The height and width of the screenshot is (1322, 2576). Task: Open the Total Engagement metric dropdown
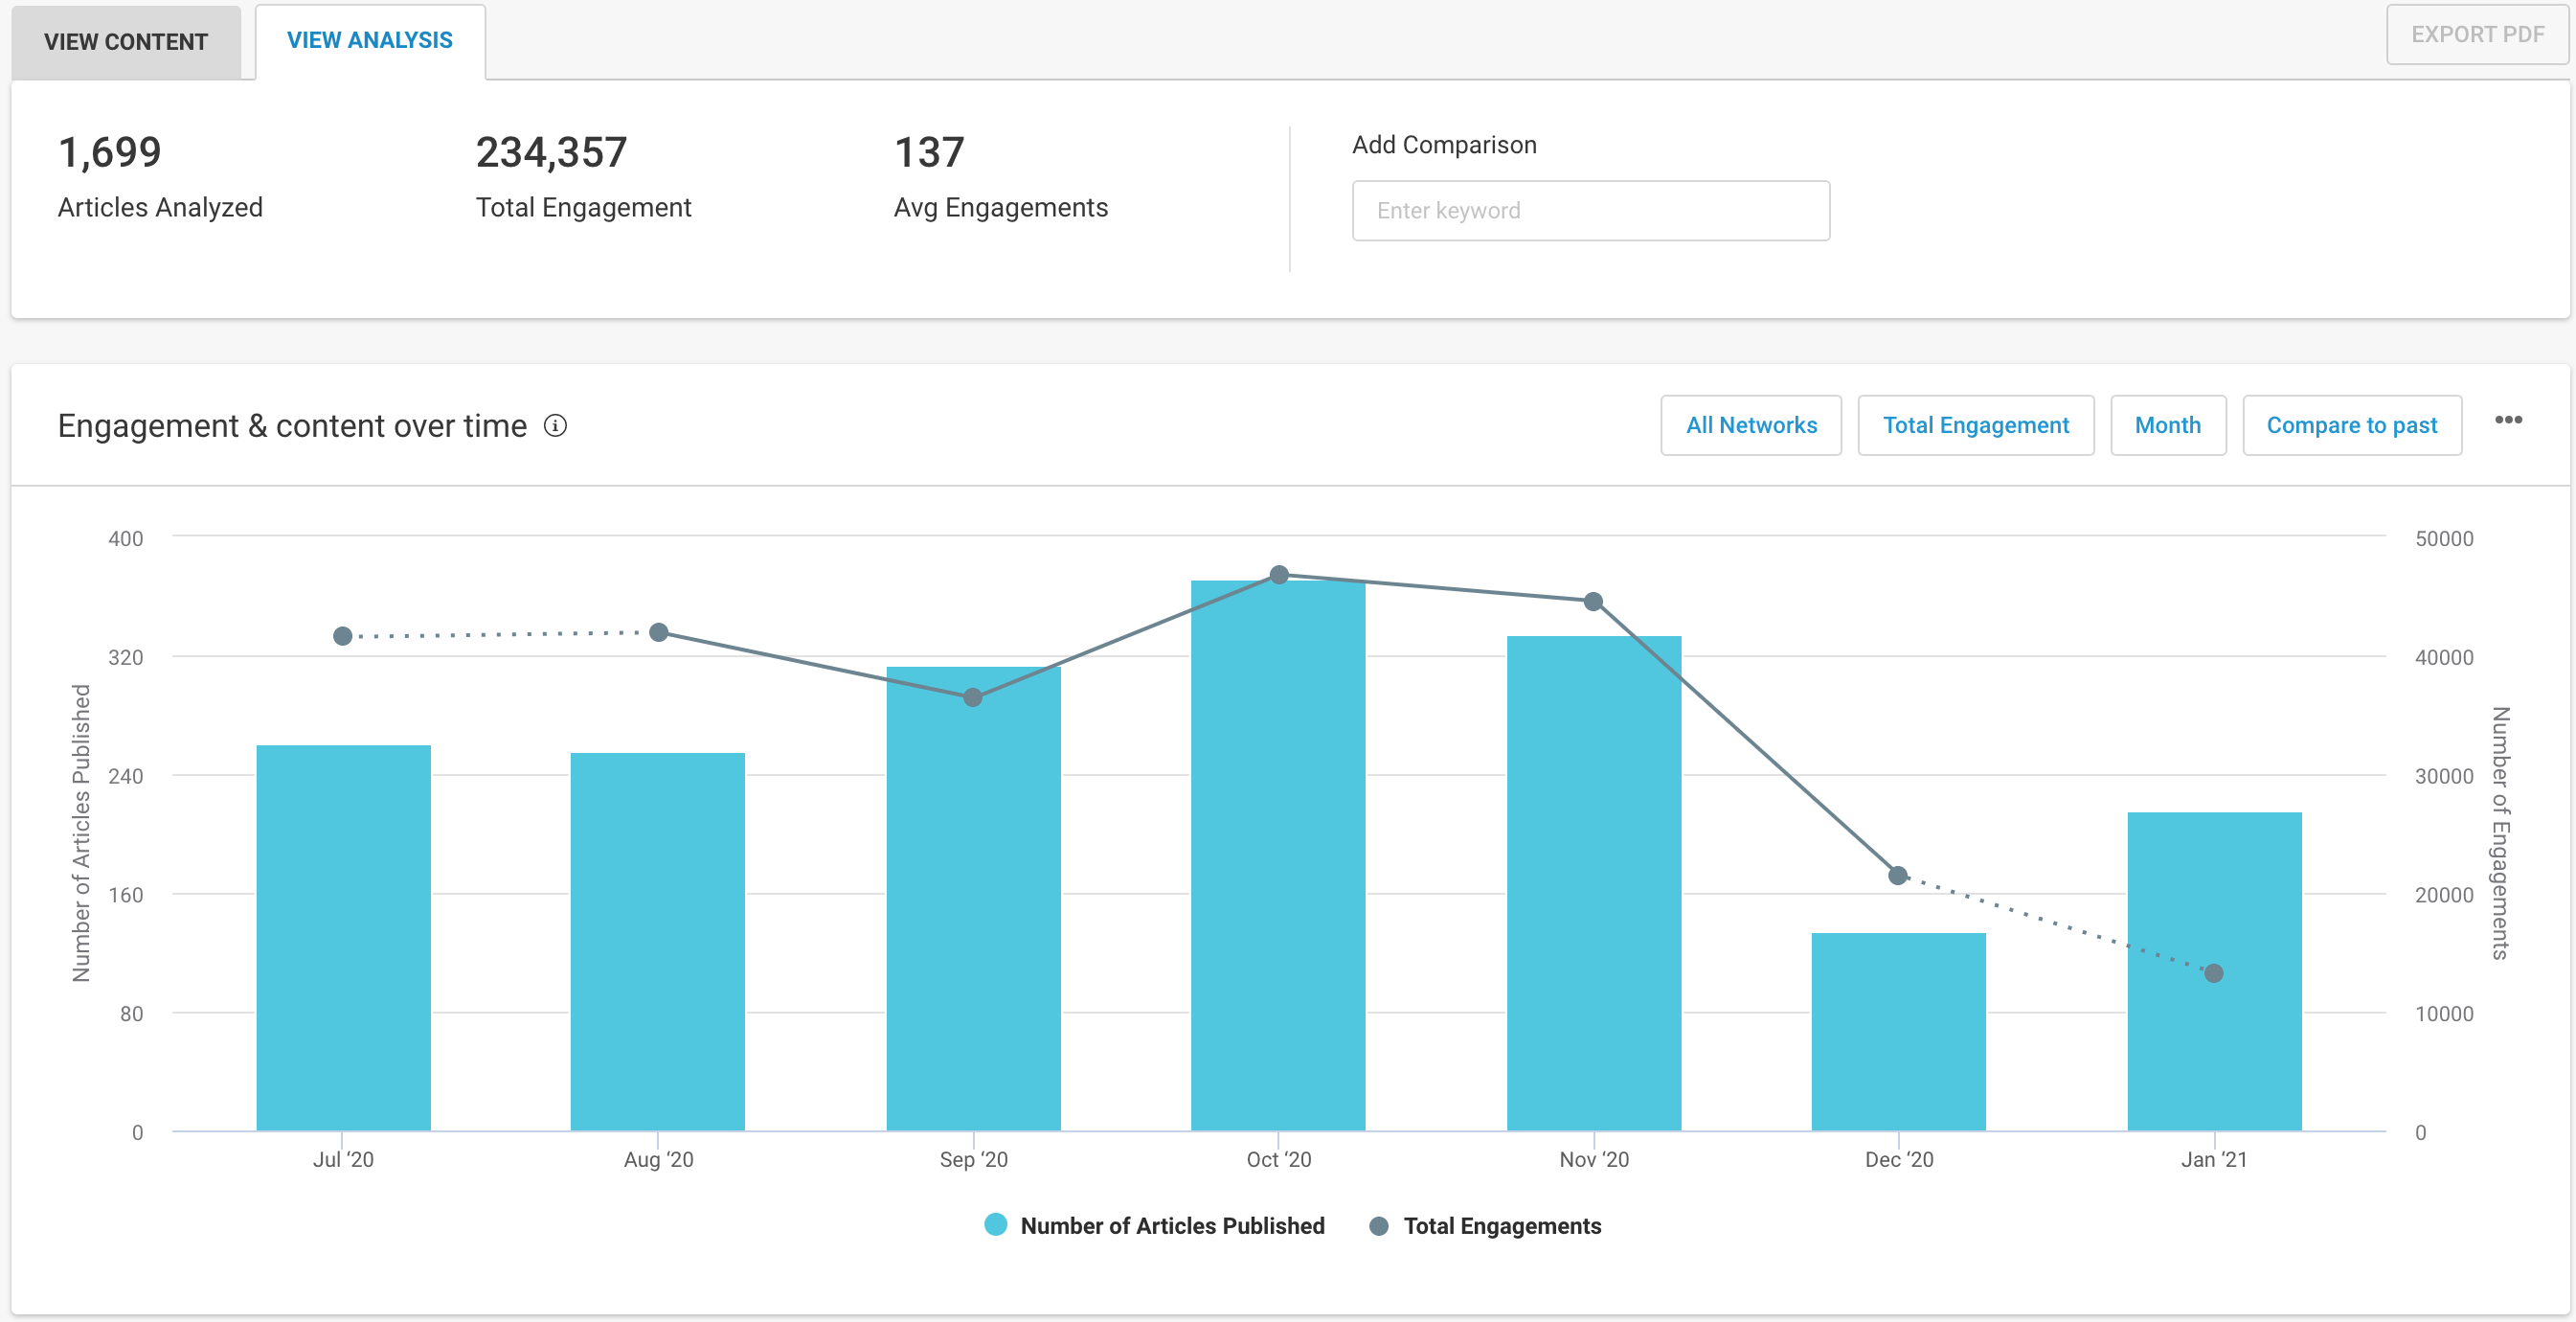[1975, 426]
